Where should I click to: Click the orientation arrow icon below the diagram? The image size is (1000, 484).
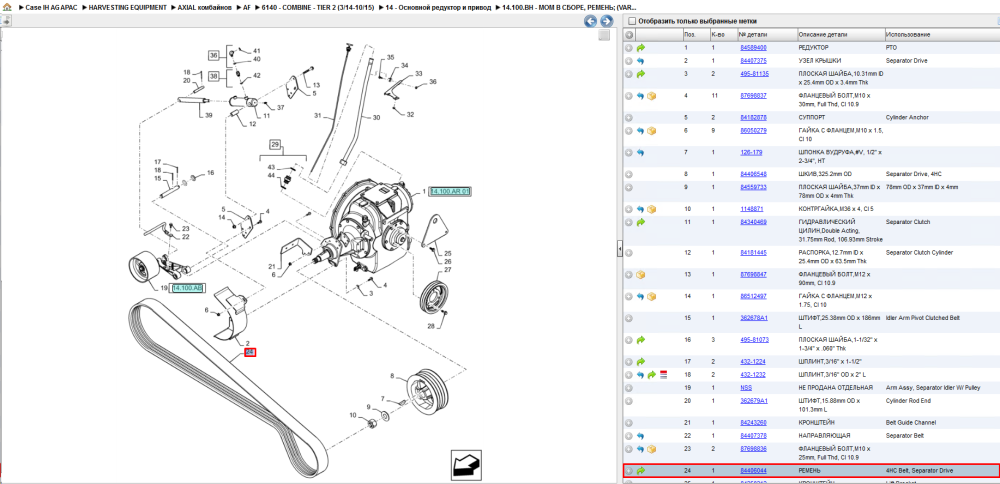(466, 464)
